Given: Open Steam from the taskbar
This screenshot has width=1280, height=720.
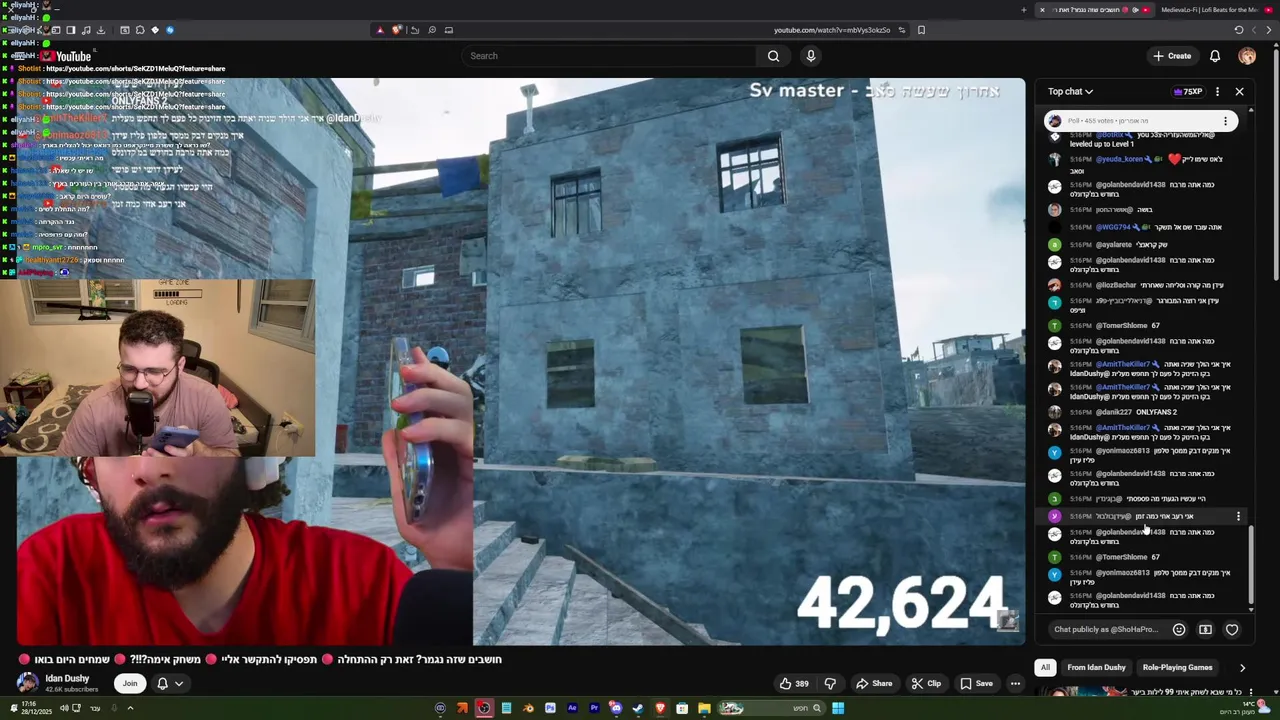Looking at the screenshot, I should click(638, 709).
